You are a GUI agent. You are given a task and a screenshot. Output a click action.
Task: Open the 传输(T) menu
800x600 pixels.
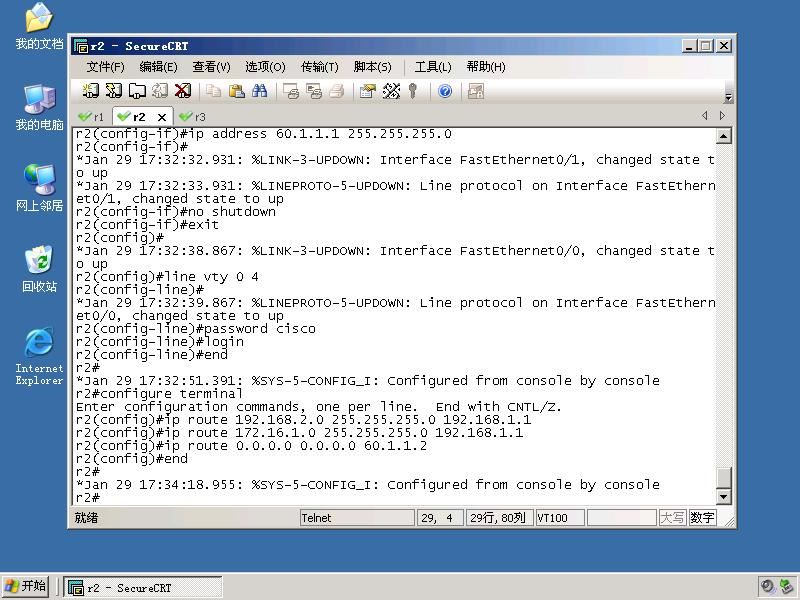[319, 67]
